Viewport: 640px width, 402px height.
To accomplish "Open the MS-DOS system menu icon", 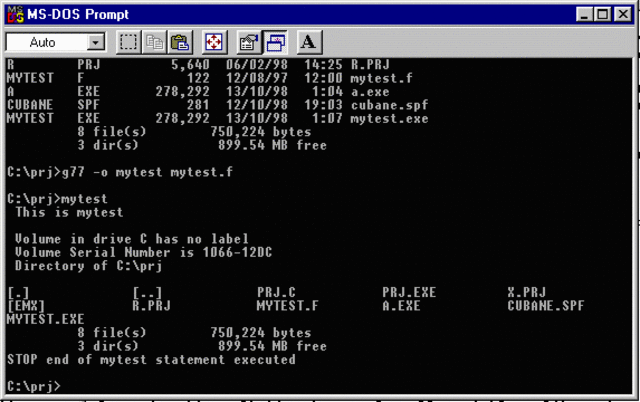I will 16,15.
